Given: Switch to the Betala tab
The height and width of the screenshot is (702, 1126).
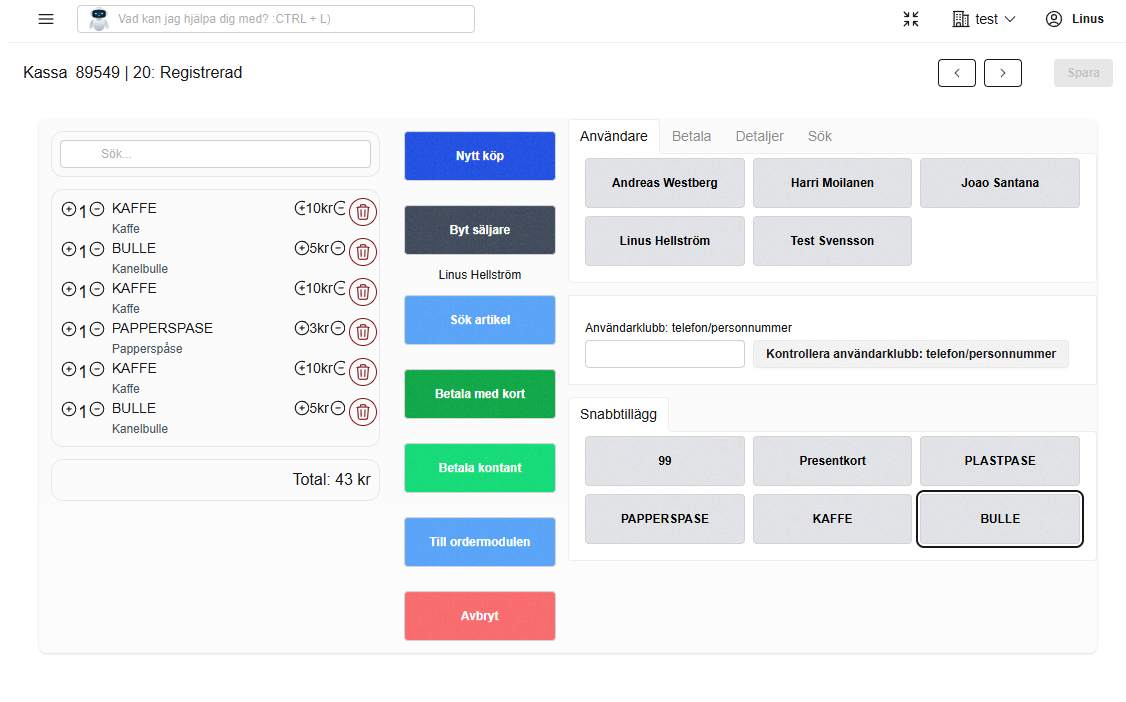Looking at the screenshot, I should point(692,136).
